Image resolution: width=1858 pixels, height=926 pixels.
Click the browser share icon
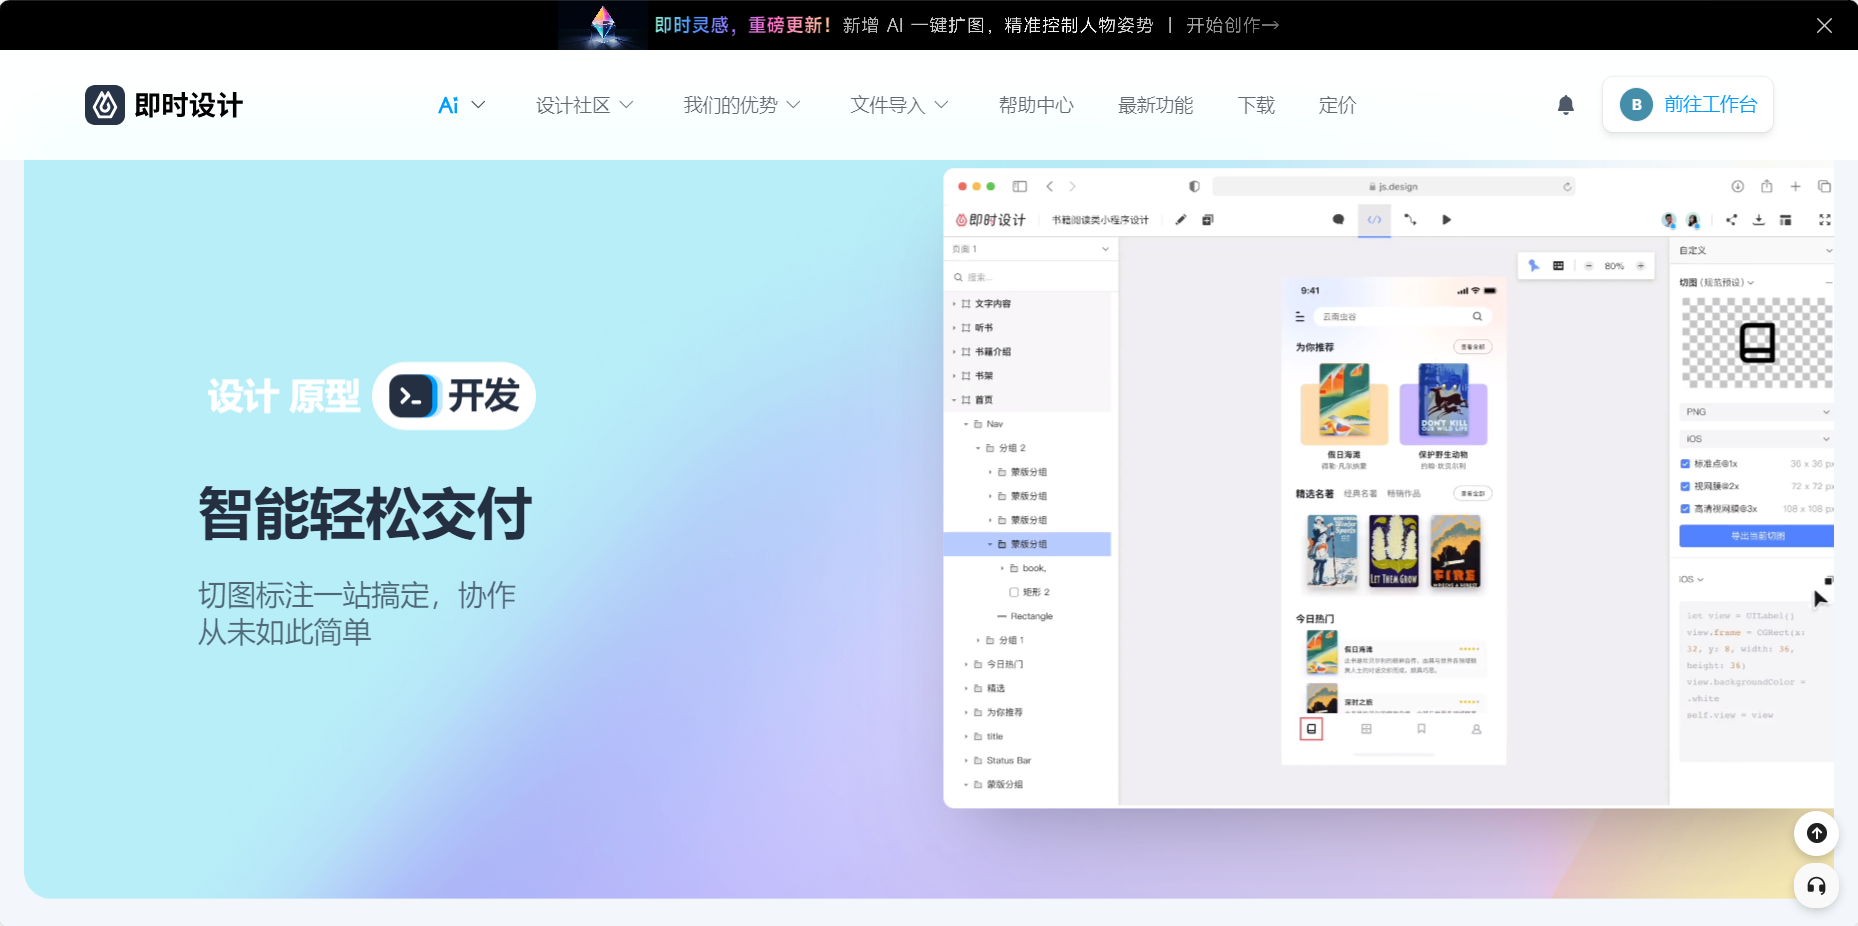coord(1767,186)
